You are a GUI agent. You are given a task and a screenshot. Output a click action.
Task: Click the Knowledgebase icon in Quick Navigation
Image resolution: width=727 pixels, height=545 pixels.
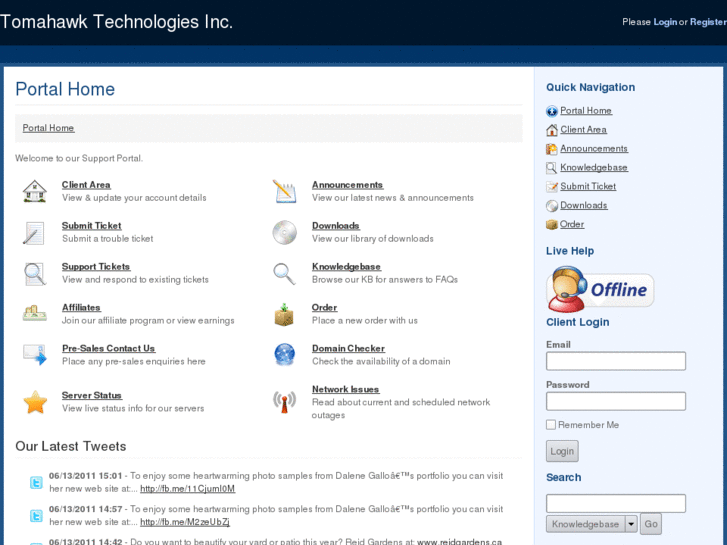coord(552,168)
